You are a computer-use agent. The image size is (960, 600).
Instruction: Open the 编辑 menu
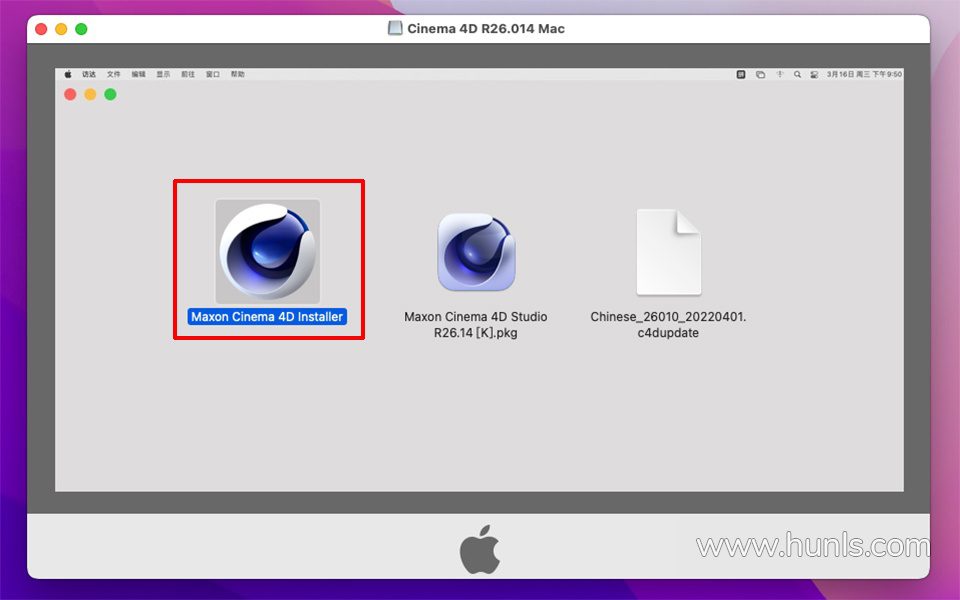pyautogui.click(x=138, y=74)
